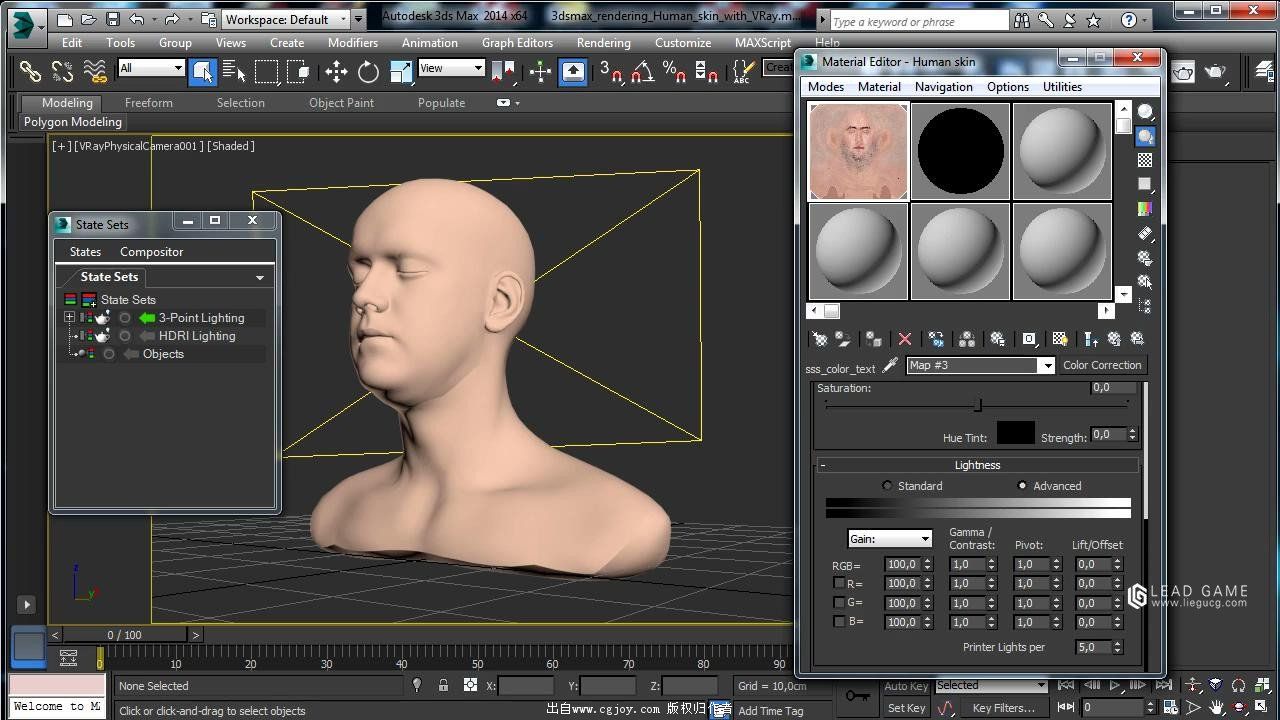The width and height of the screenshot is (1280, 720).
Task: Click the Saturation slider handle
Action: coord(978,405)
